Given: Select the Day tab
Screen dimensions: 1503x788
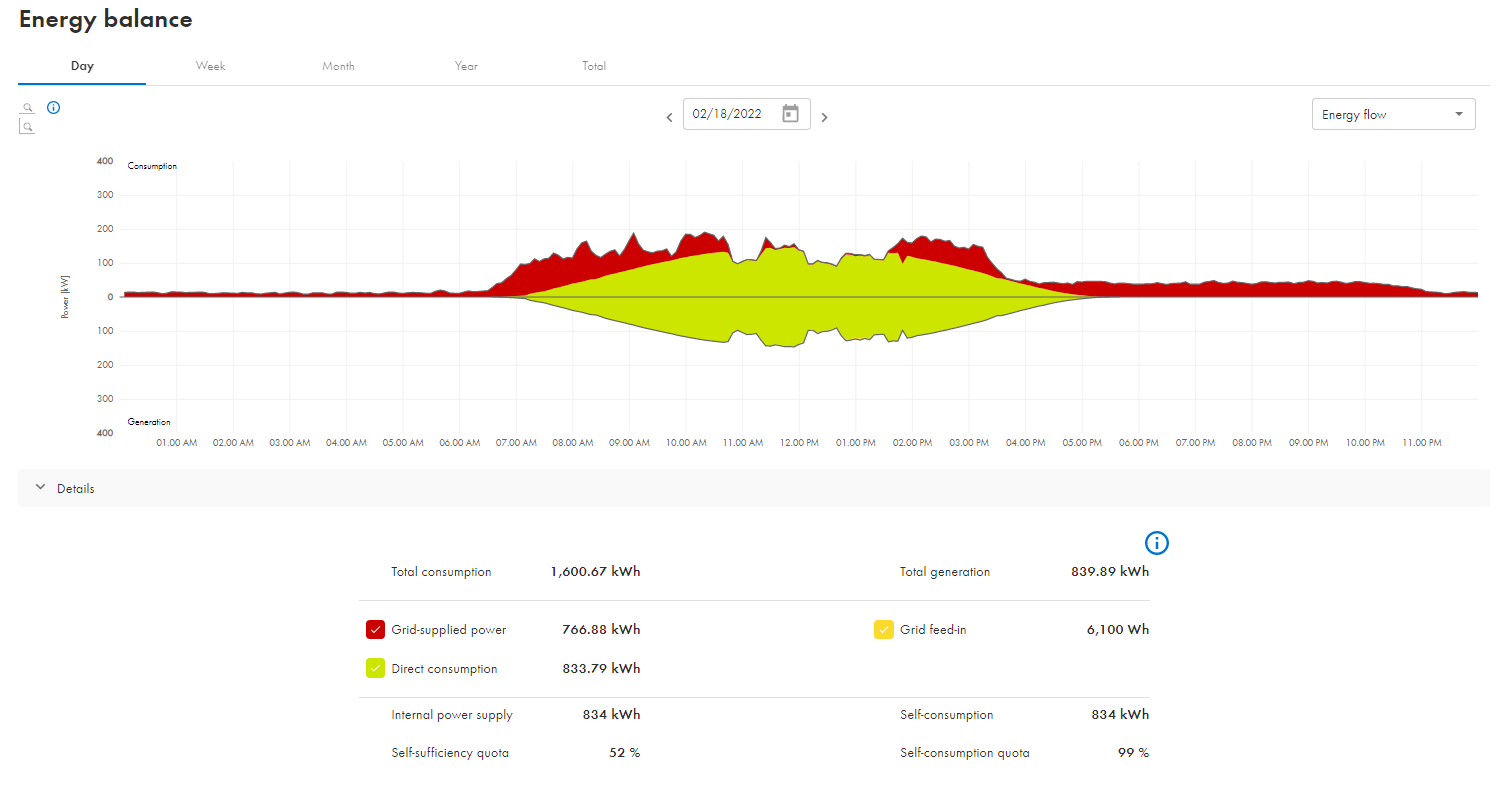Looking at the screenshot, I should 82,66.
